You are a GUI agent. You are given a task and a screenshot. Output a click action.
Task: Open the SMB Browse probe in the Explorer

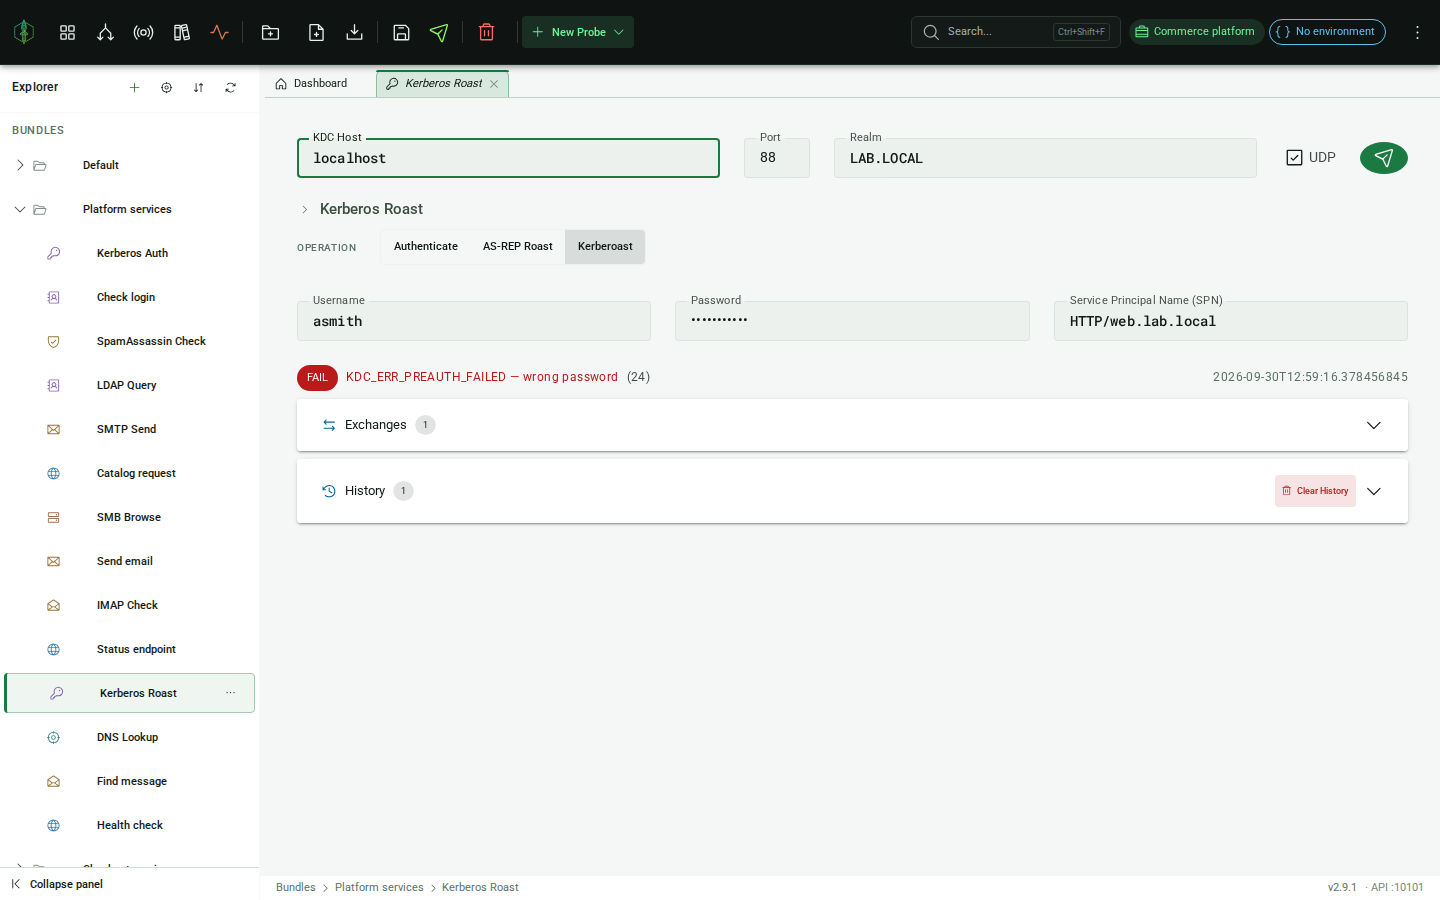[129, 517]
